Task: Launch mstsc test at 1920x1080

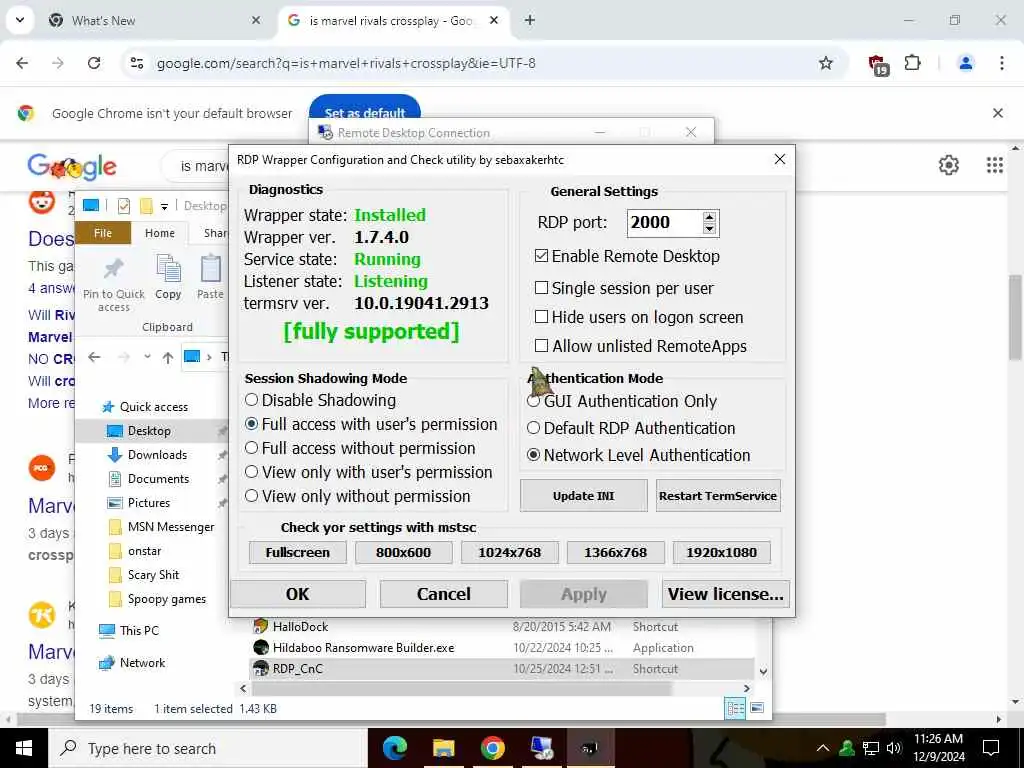Action: click(722, 552)
